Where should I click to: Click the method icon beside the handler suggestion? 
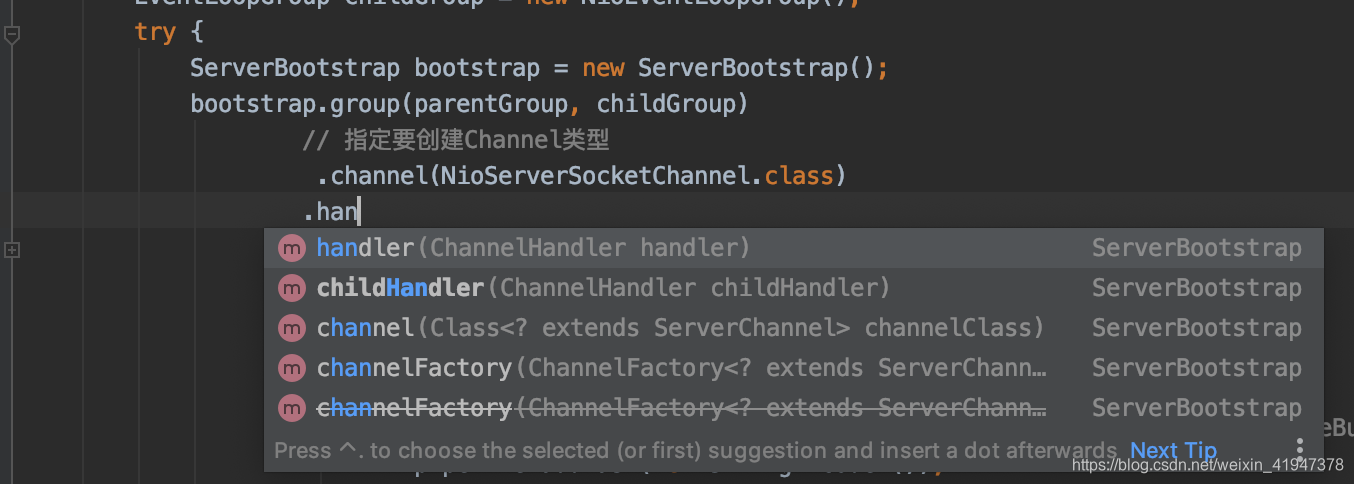(x=291, y=248)
